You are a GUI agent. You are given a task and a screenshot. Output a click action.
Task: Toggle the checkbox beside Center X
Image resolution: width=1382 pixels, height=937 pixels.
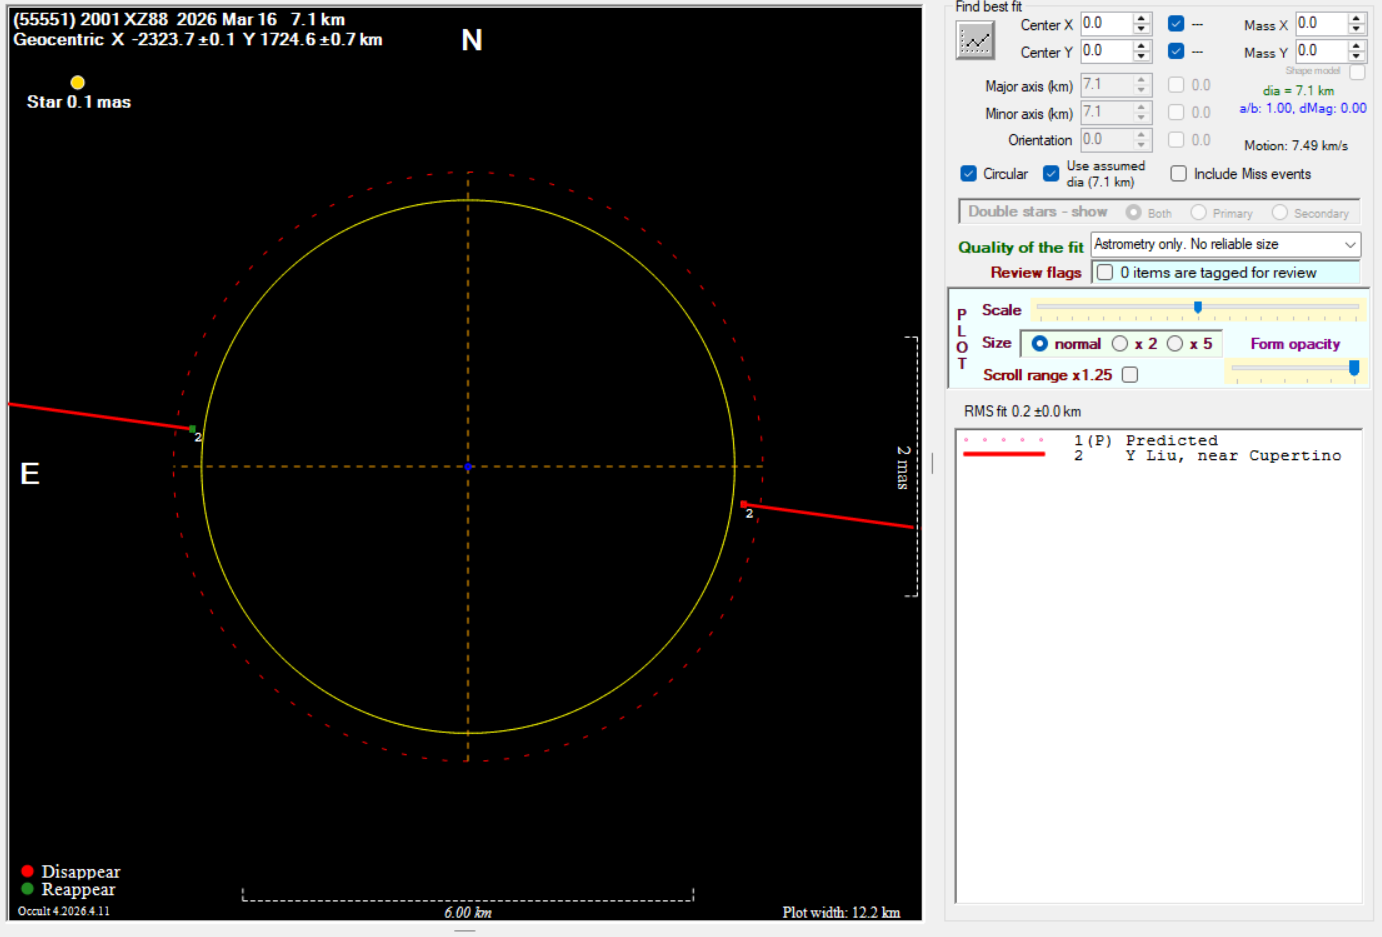pyautogui.click(x=1176, y=24)
